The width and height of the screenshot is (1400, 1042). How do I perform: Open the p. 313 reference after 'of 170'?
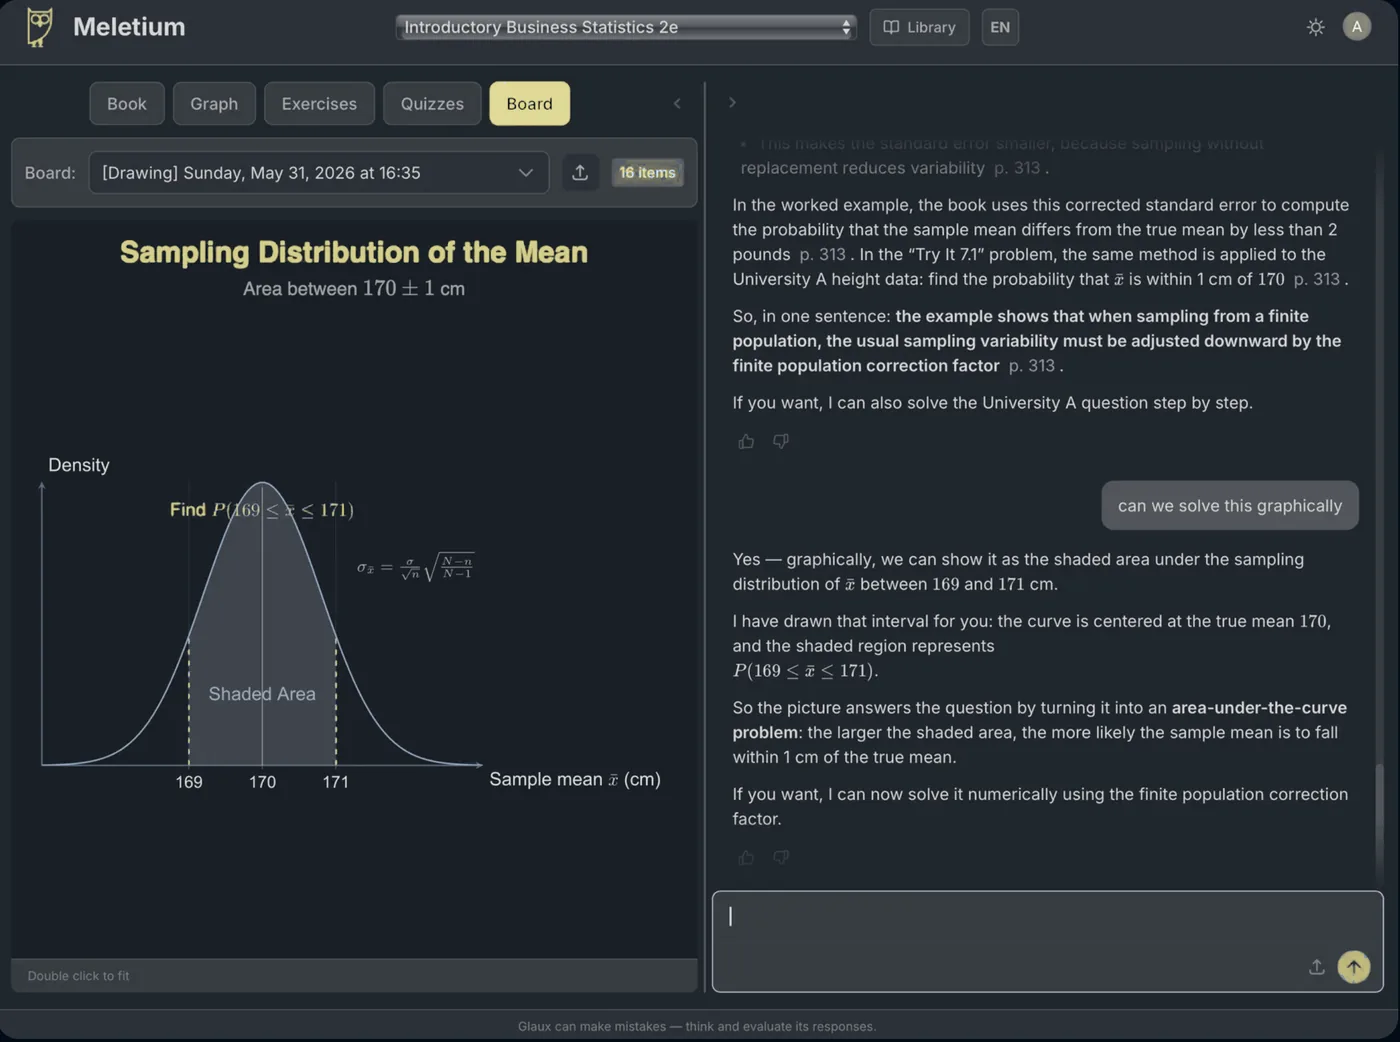[x=1317, y=279]
